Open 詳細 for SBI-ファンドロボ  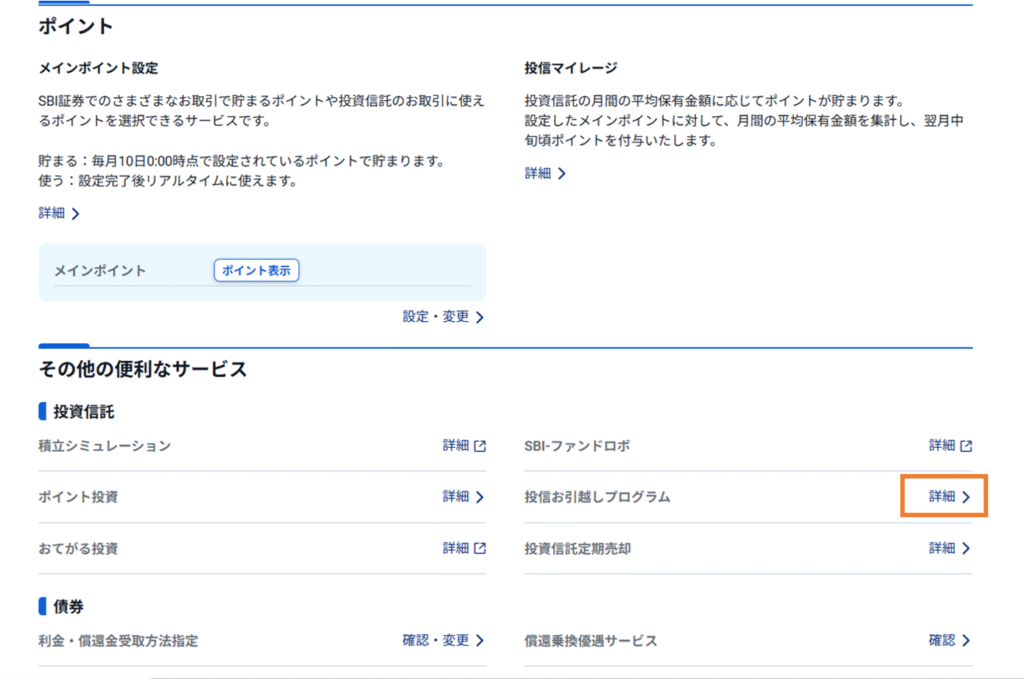tap(942, 446)
